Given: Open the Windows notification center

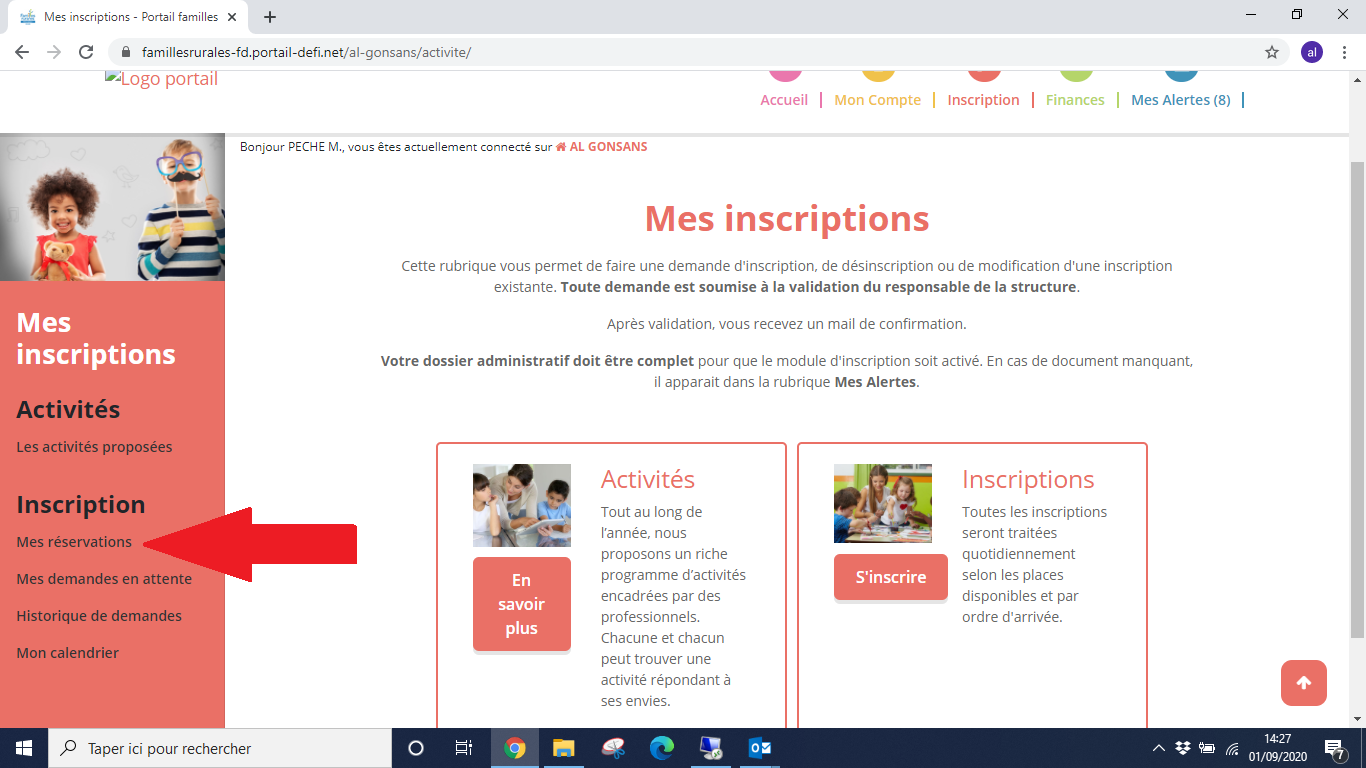Looking at the screenshot, I should [1334, 748].
